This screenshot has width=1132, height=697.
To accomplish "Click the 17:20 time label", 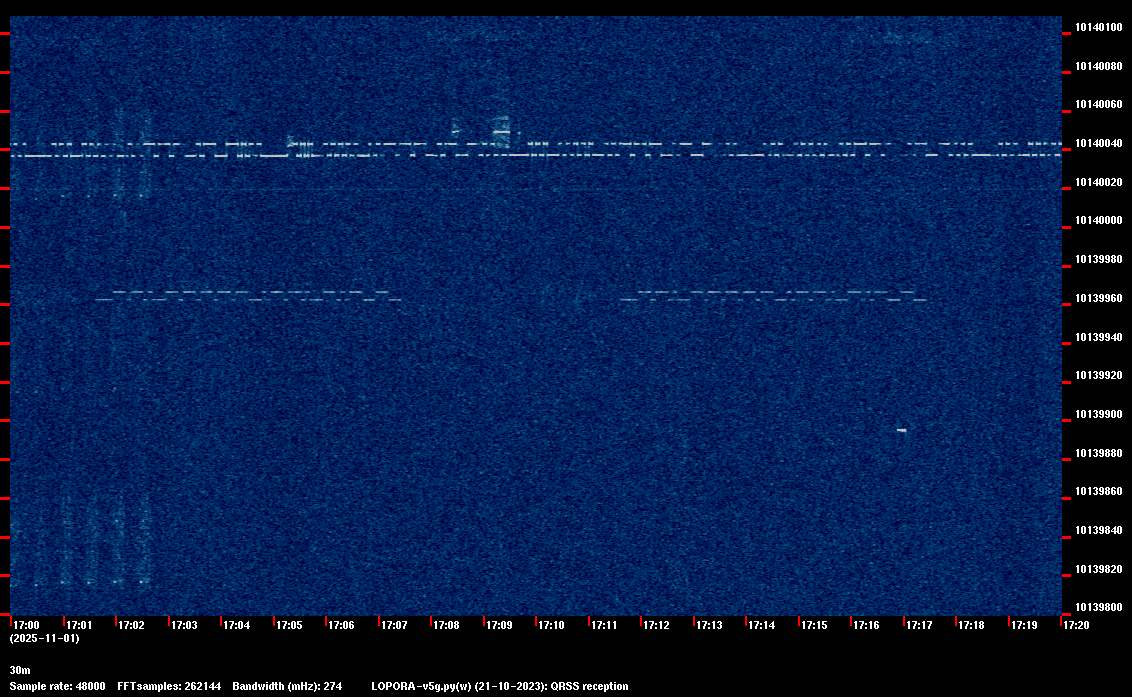I will click(1076, 625).
